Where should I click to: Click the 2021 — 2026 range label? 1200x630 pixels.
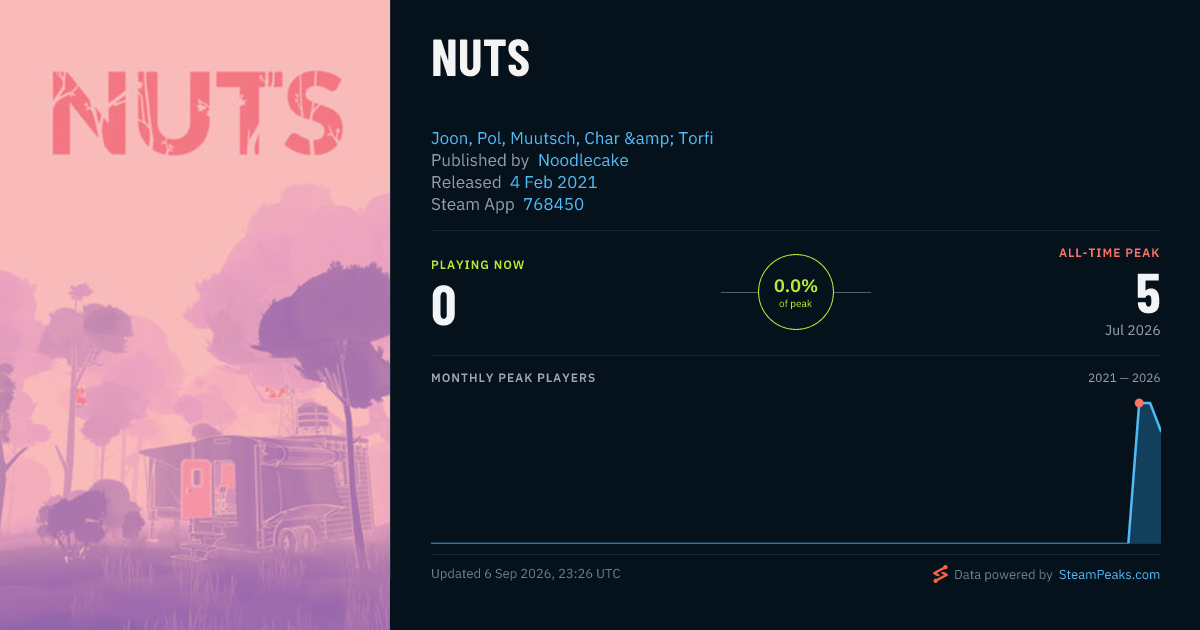click(x=1124, y=378)
